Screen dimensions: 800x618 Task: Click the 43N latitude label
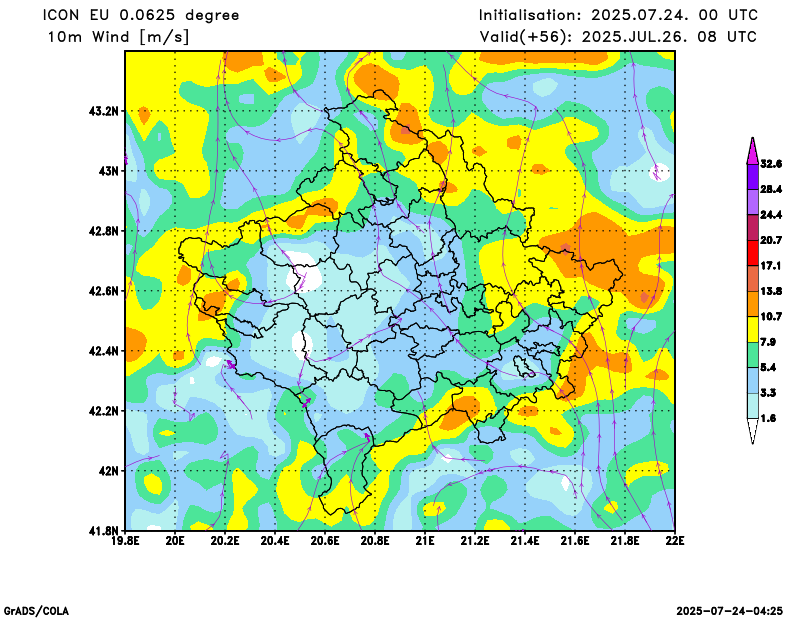tap(109, 171)
